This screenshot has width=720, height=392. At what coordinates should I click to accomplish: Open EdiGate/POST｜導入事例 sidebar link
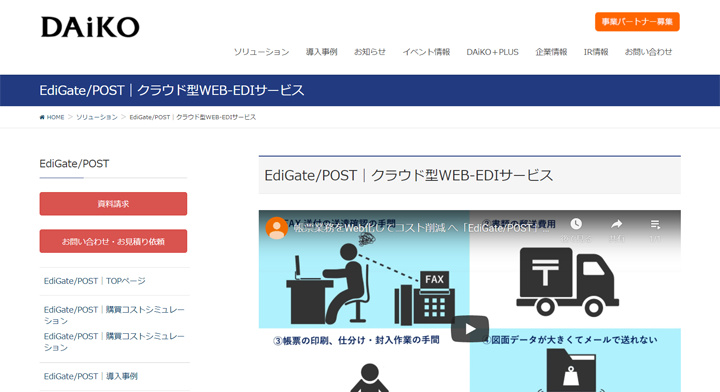tap(90, 376)
